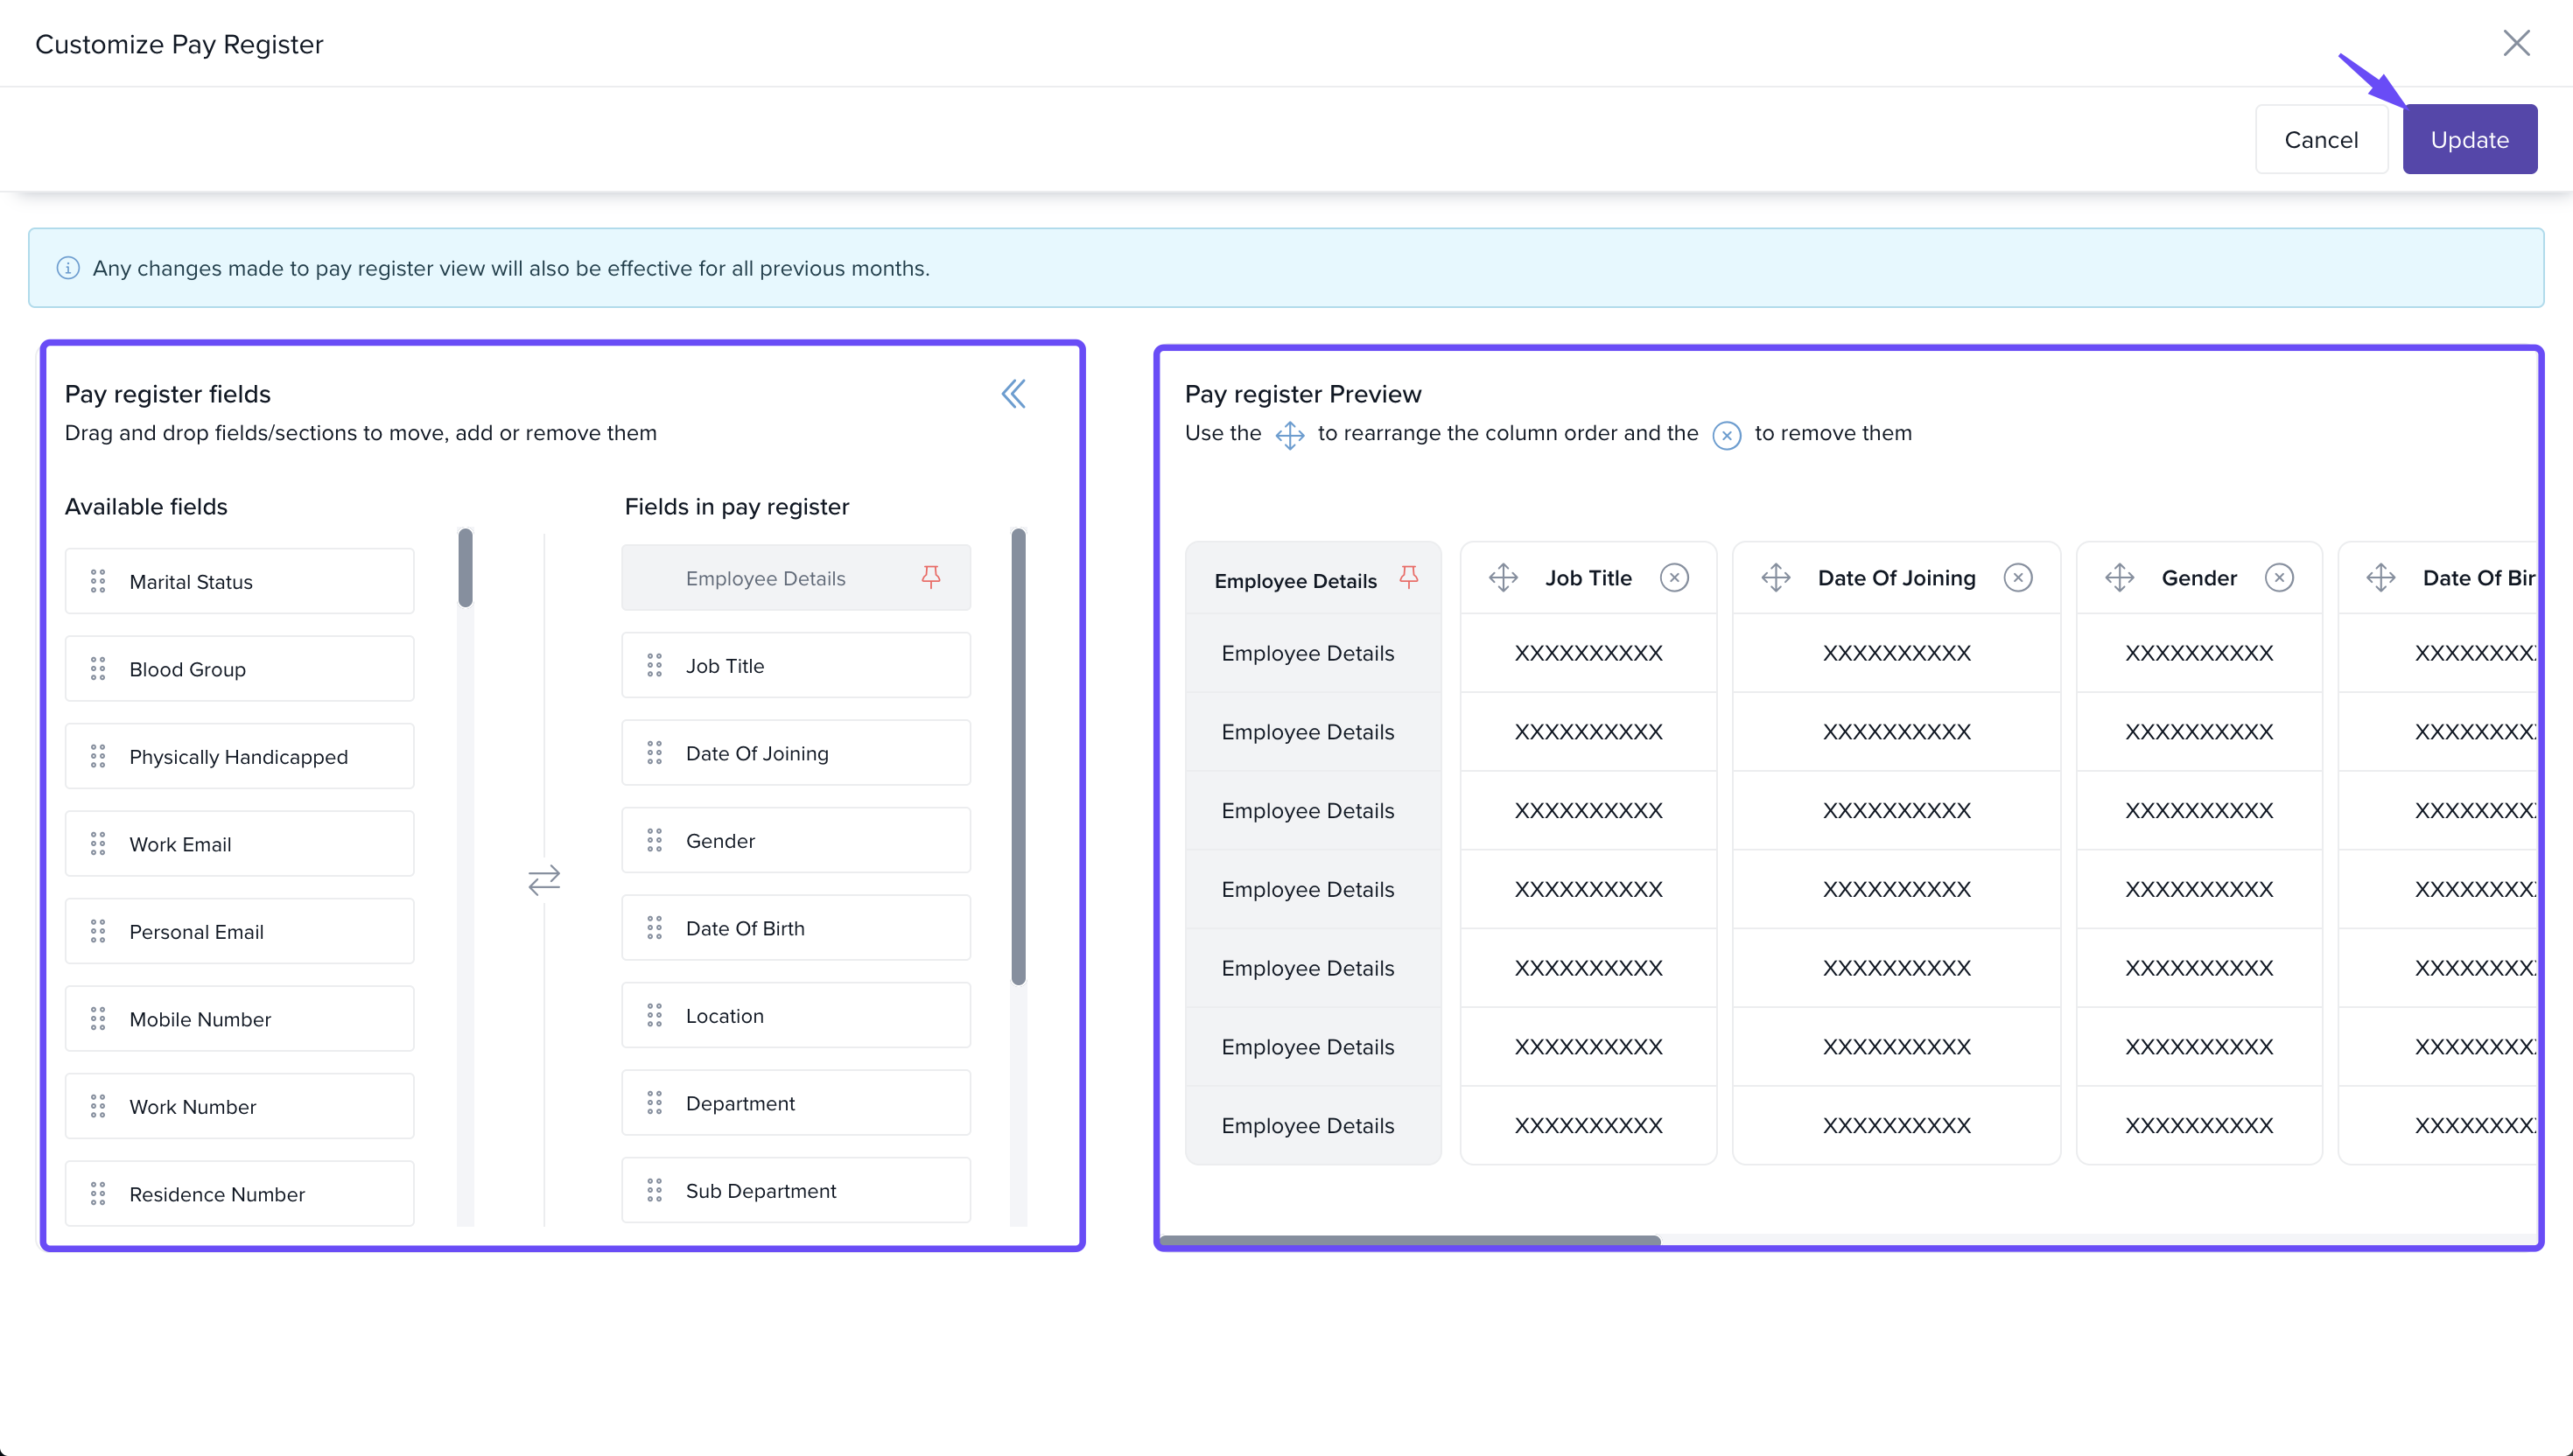Image resolution: width=2573 pixels, height=1456 pixels.
Task: Click drag handle of Marital Status field
Action: click(x=98, y=581)
